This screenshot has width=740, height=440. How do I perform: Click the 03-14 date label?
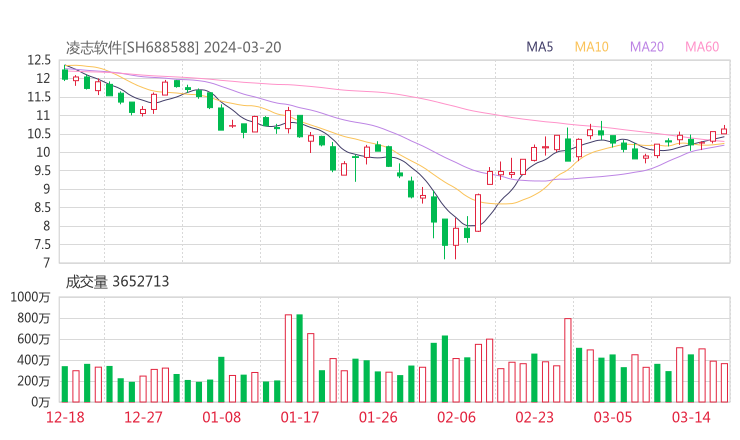tap(691, 417)
